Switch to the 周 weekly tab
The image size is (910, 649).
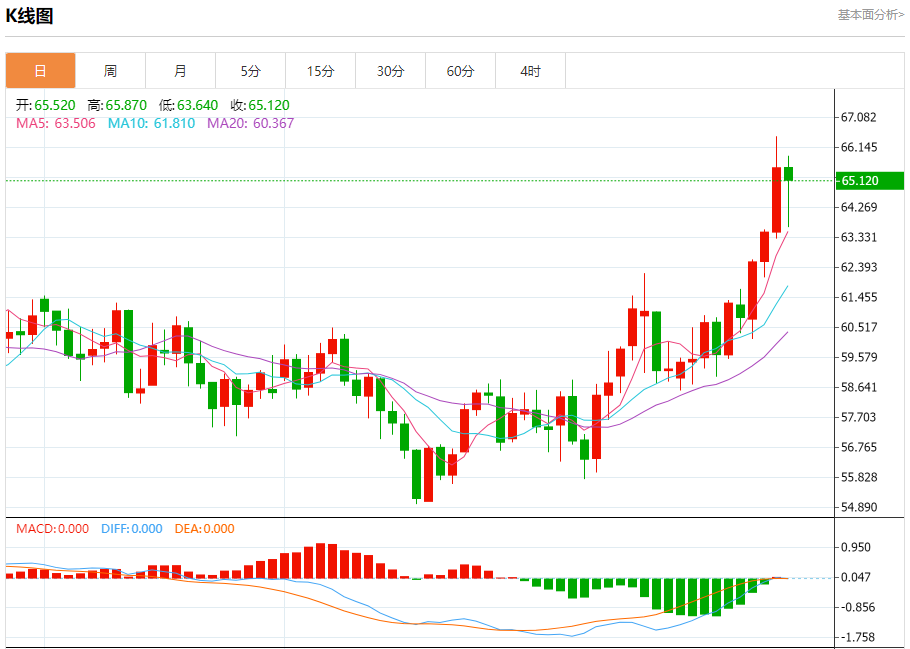point(110,71)
